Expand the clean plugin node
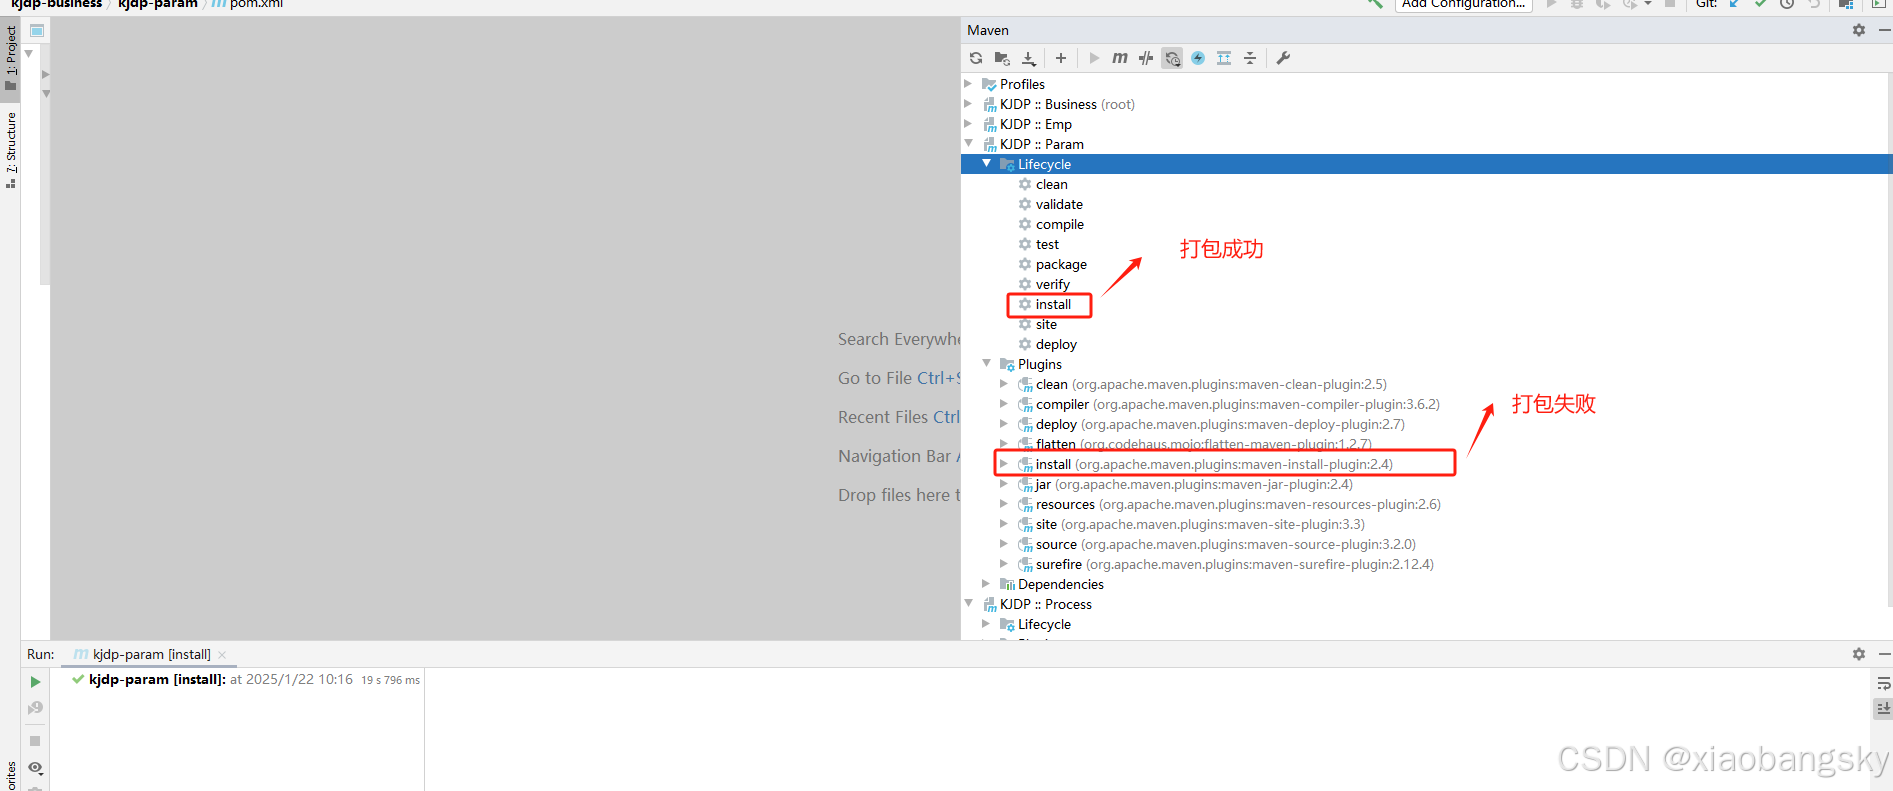The height and width of the screenshot is (791, 1893). [1004, 384]
